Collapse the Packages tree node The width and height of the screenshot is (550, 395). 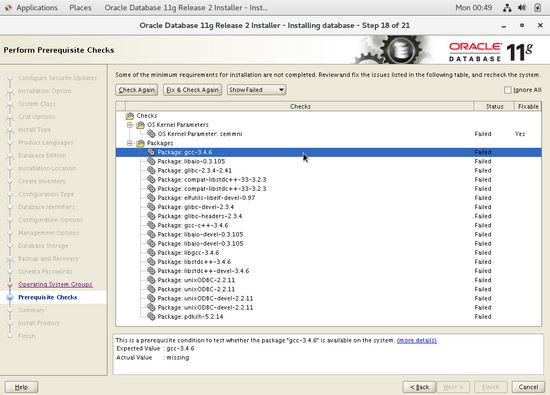pyautogui.click(x=130, y=143)
